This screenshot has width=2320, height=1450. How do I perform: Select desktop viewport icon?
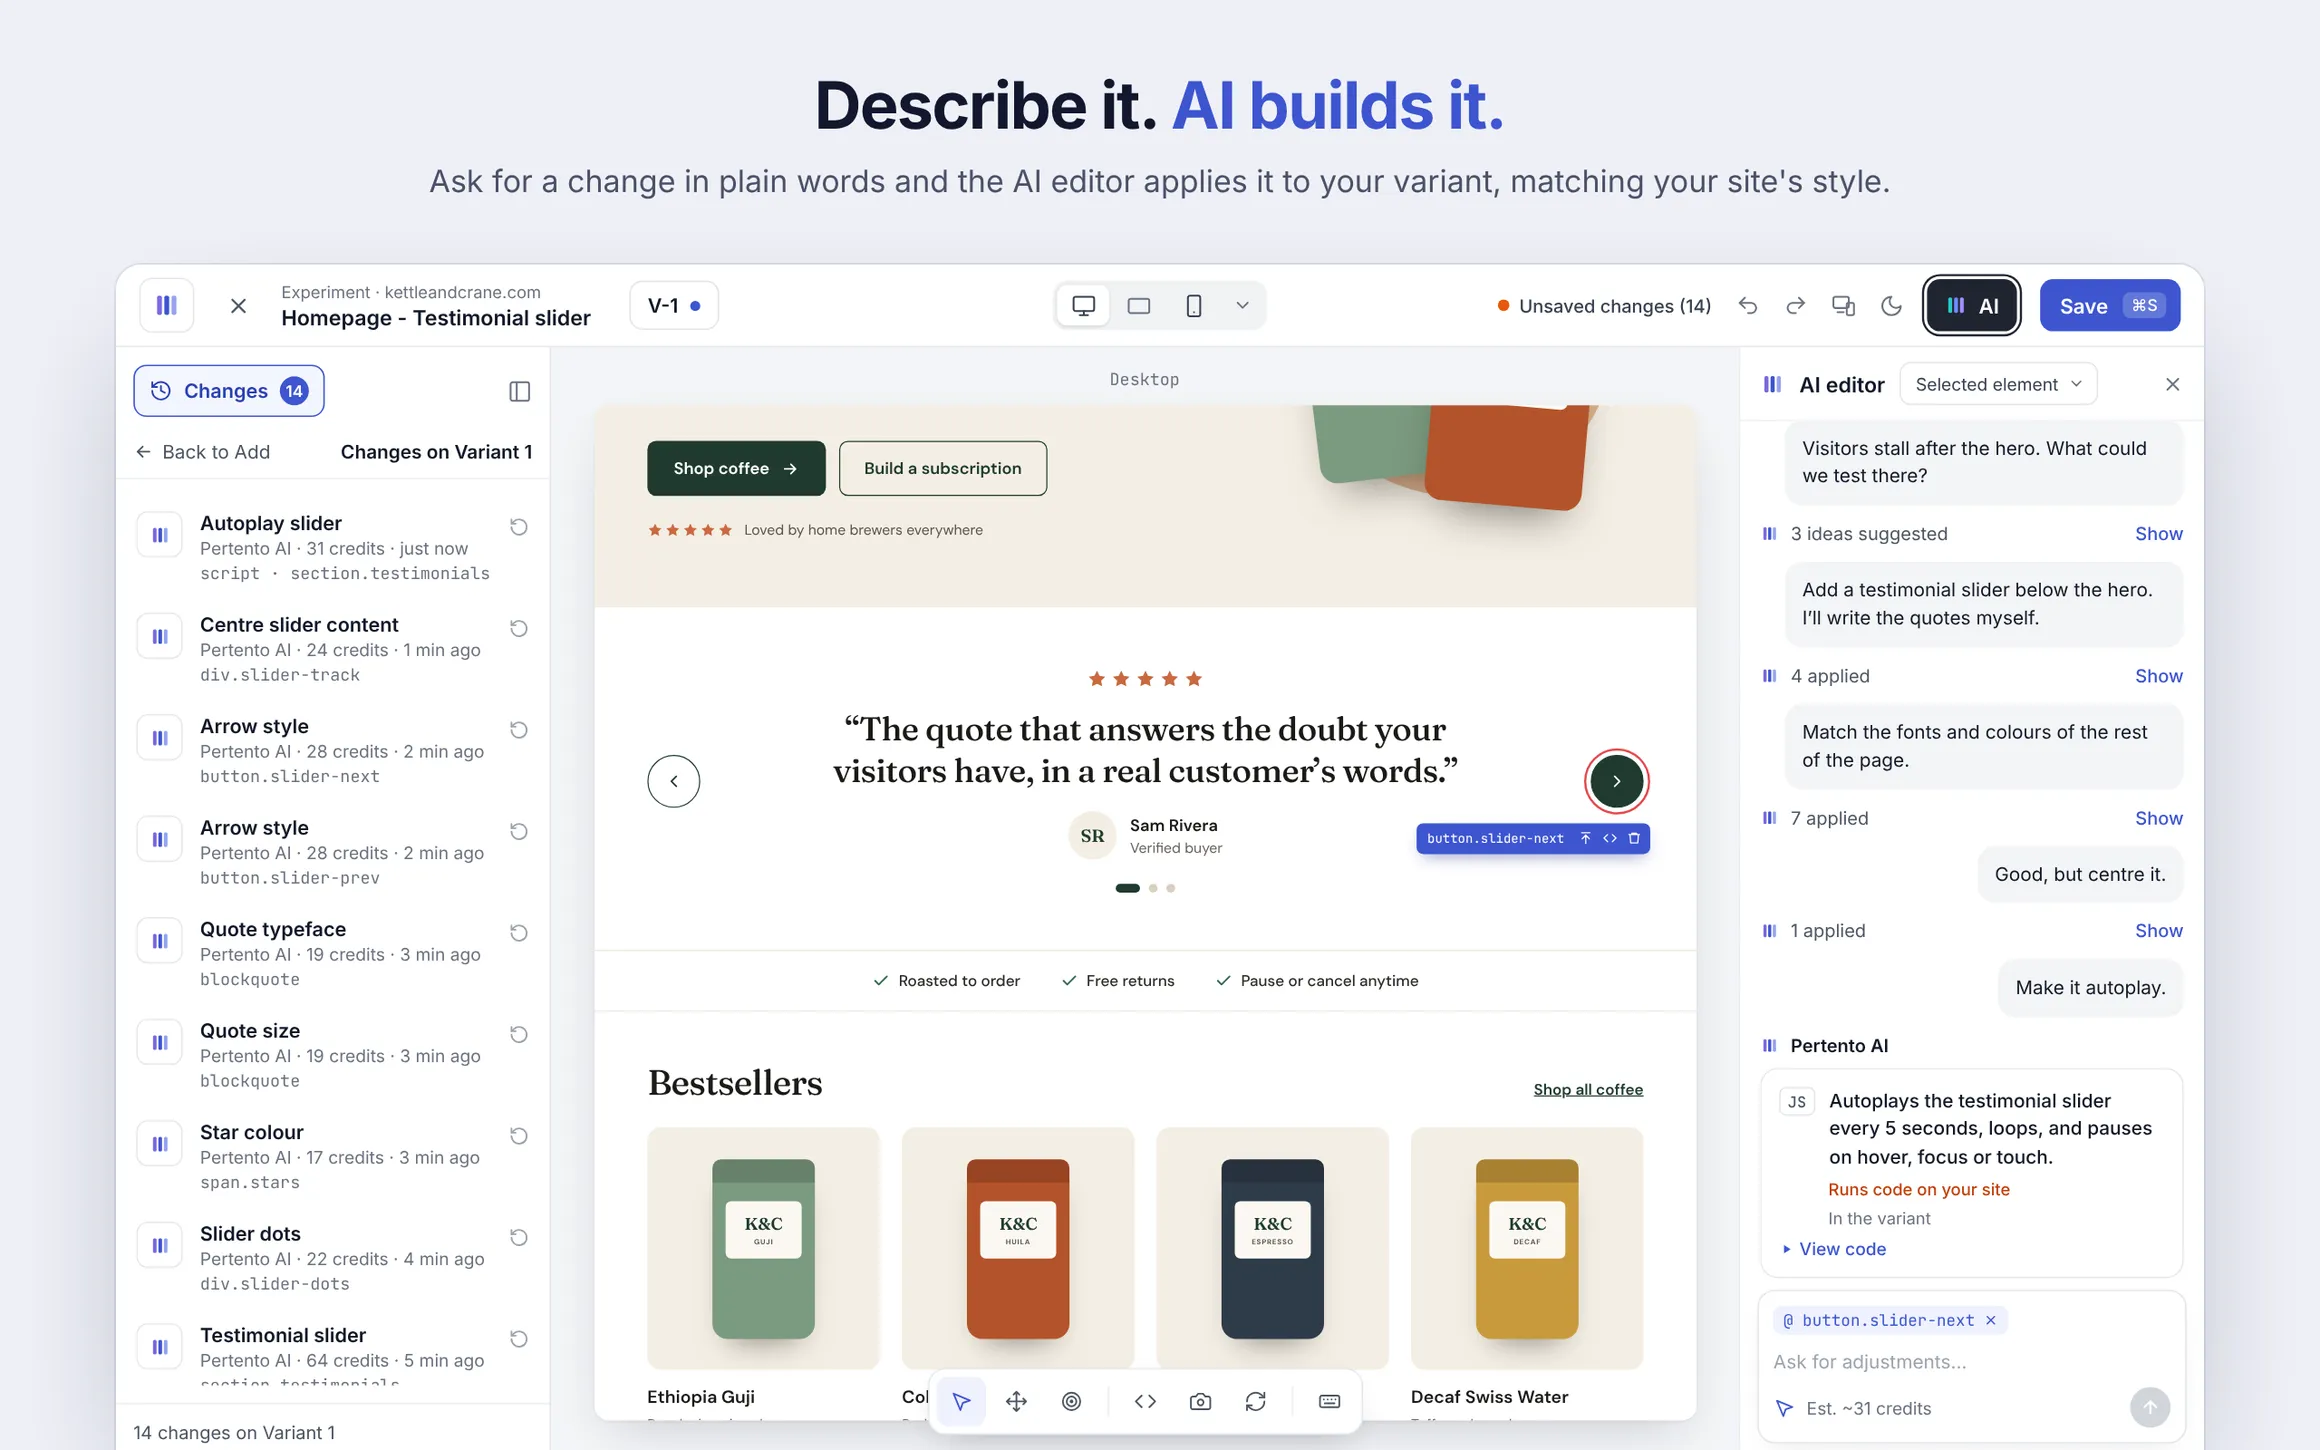1083,306
